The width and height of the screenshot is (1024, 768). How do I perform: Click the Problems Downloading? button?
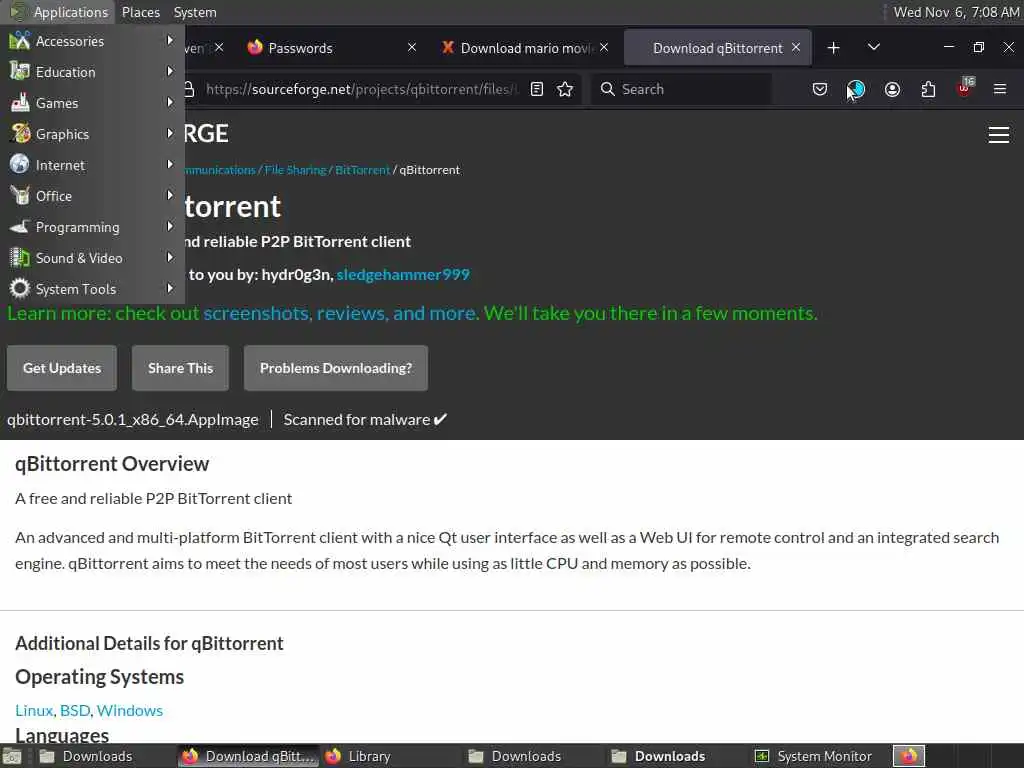(336, 368)
